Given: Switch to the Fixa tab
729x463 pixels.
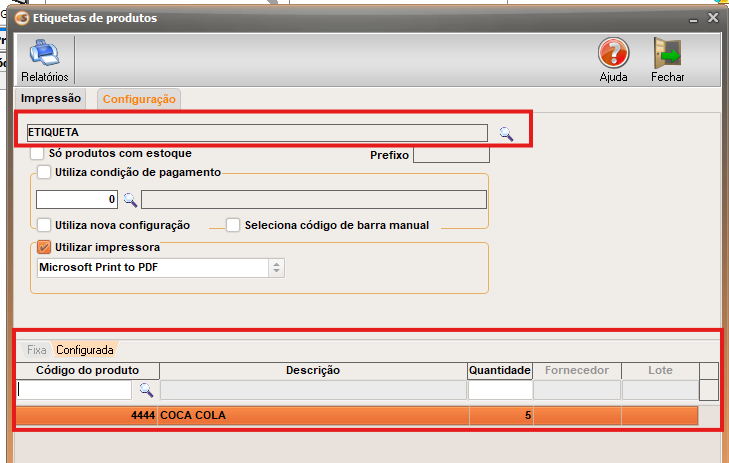Looking at the screenshot, I should (x=36, y=350).
